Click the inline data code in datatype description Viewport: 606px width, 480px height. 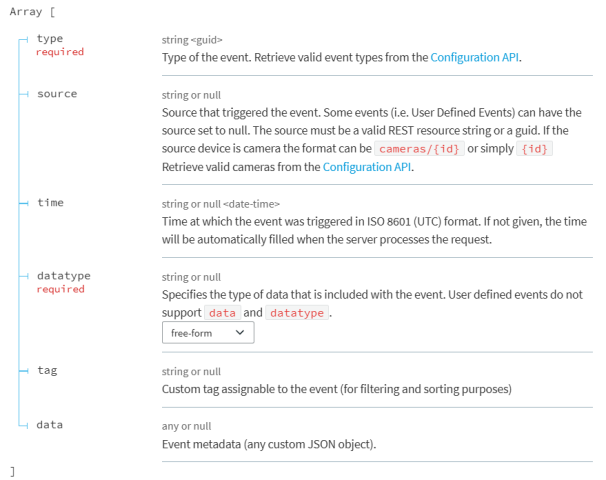click(x=222, y=313)
